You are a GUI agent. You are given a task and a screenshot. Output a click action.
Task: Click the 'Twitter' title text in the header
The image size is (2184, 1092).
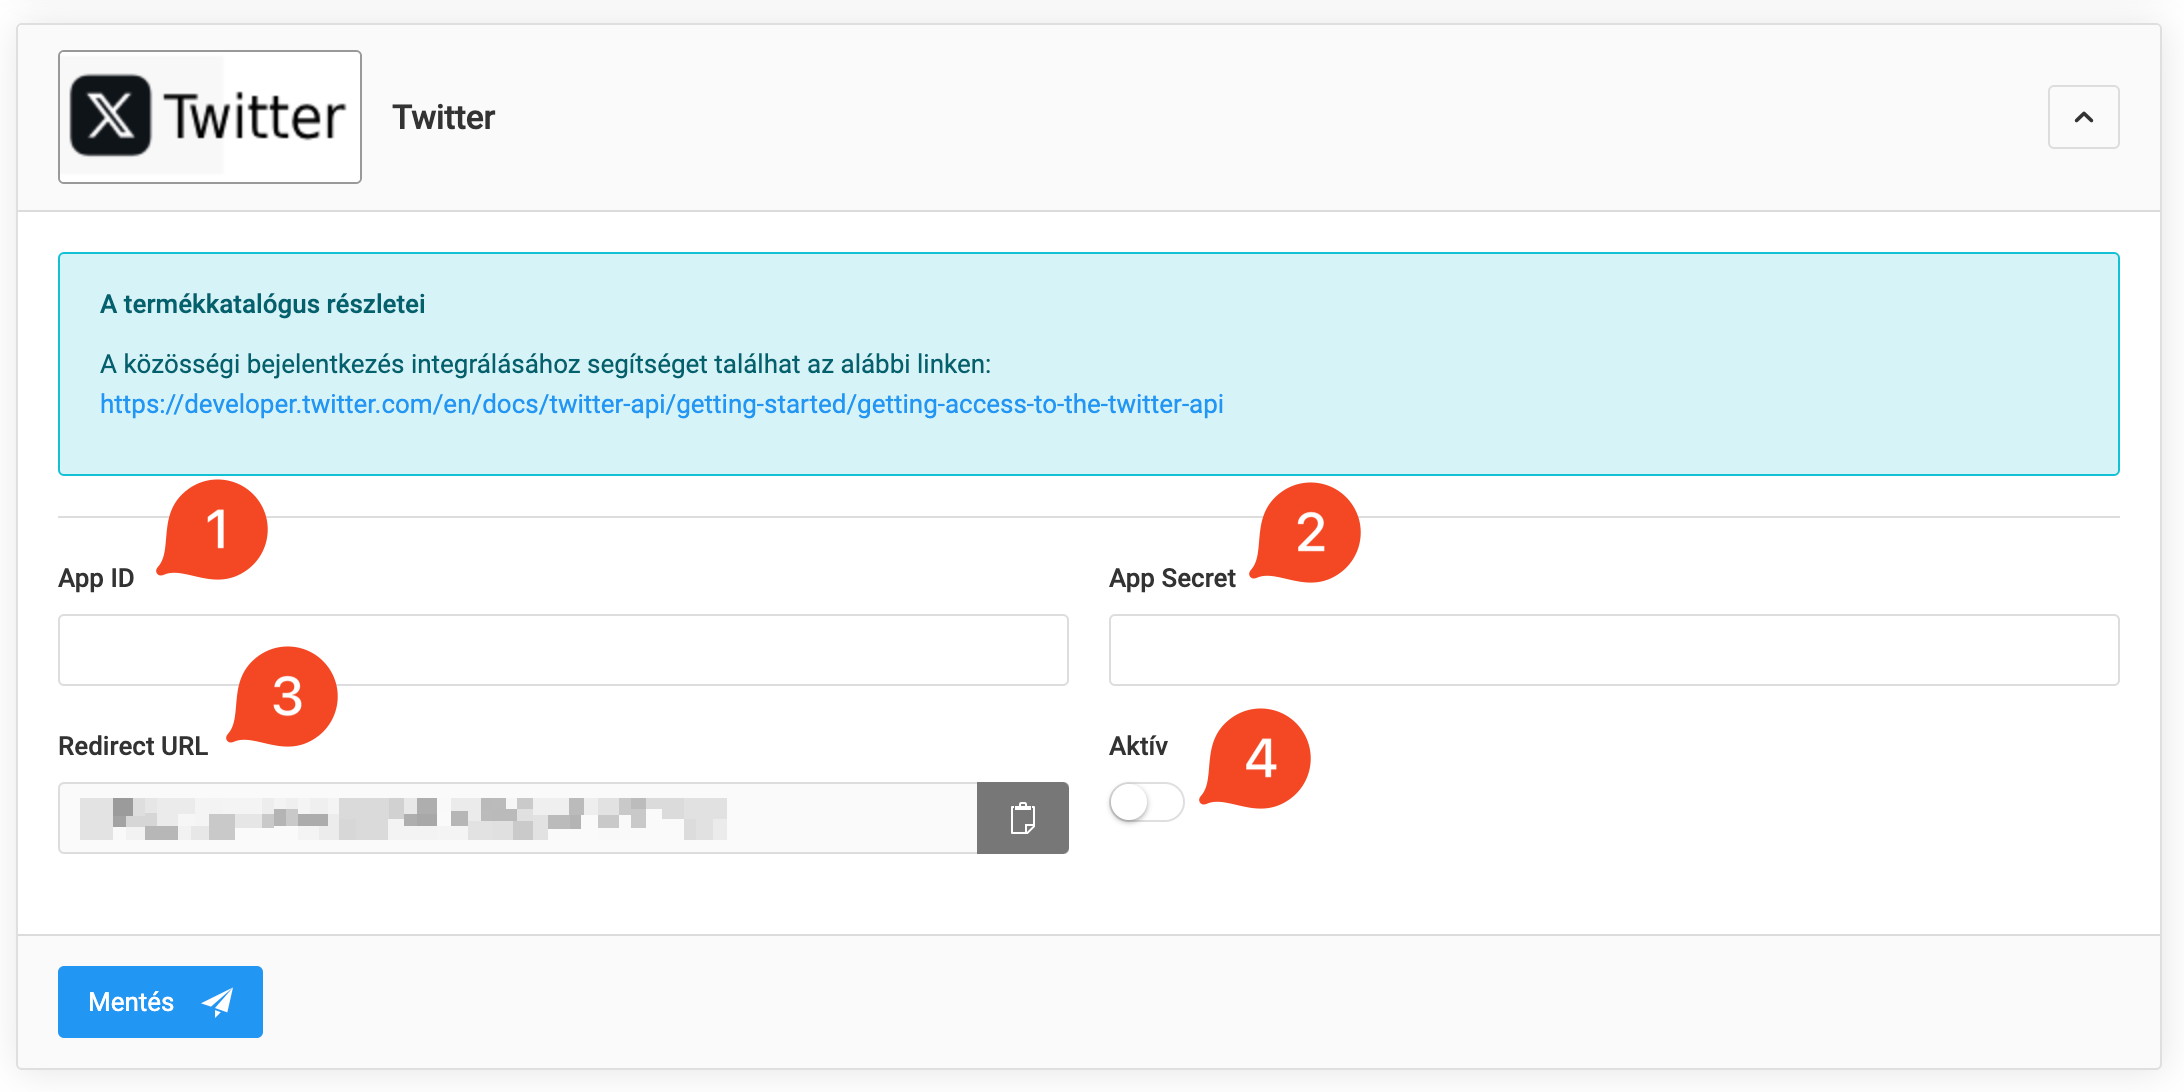(x=443, y=117)
